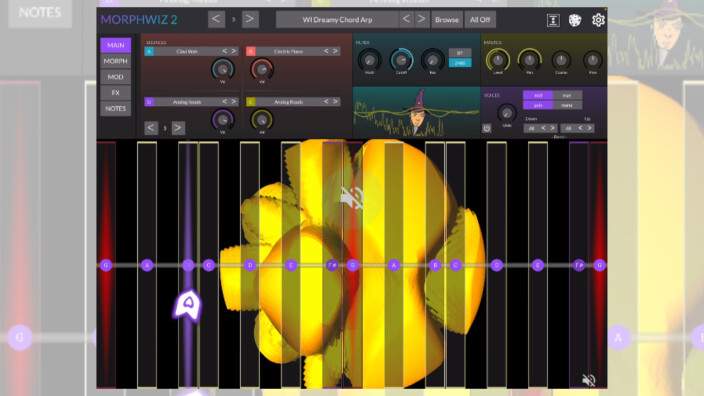Image resolution: width=704 pixels, height=396 pixels.
Task: Tap the first A note marker
Action: pyautogui.click(x=147, y=265)
